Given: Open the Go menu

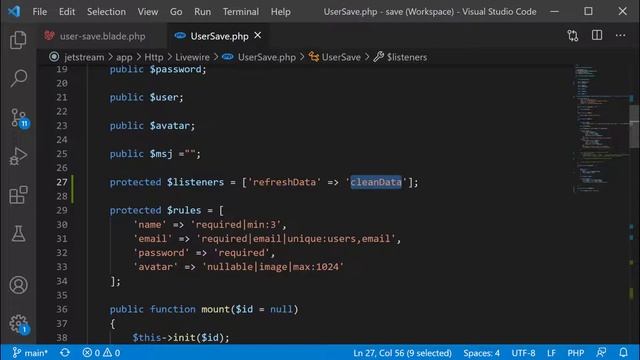Looking at the screenshot, I should pos(176,12).
